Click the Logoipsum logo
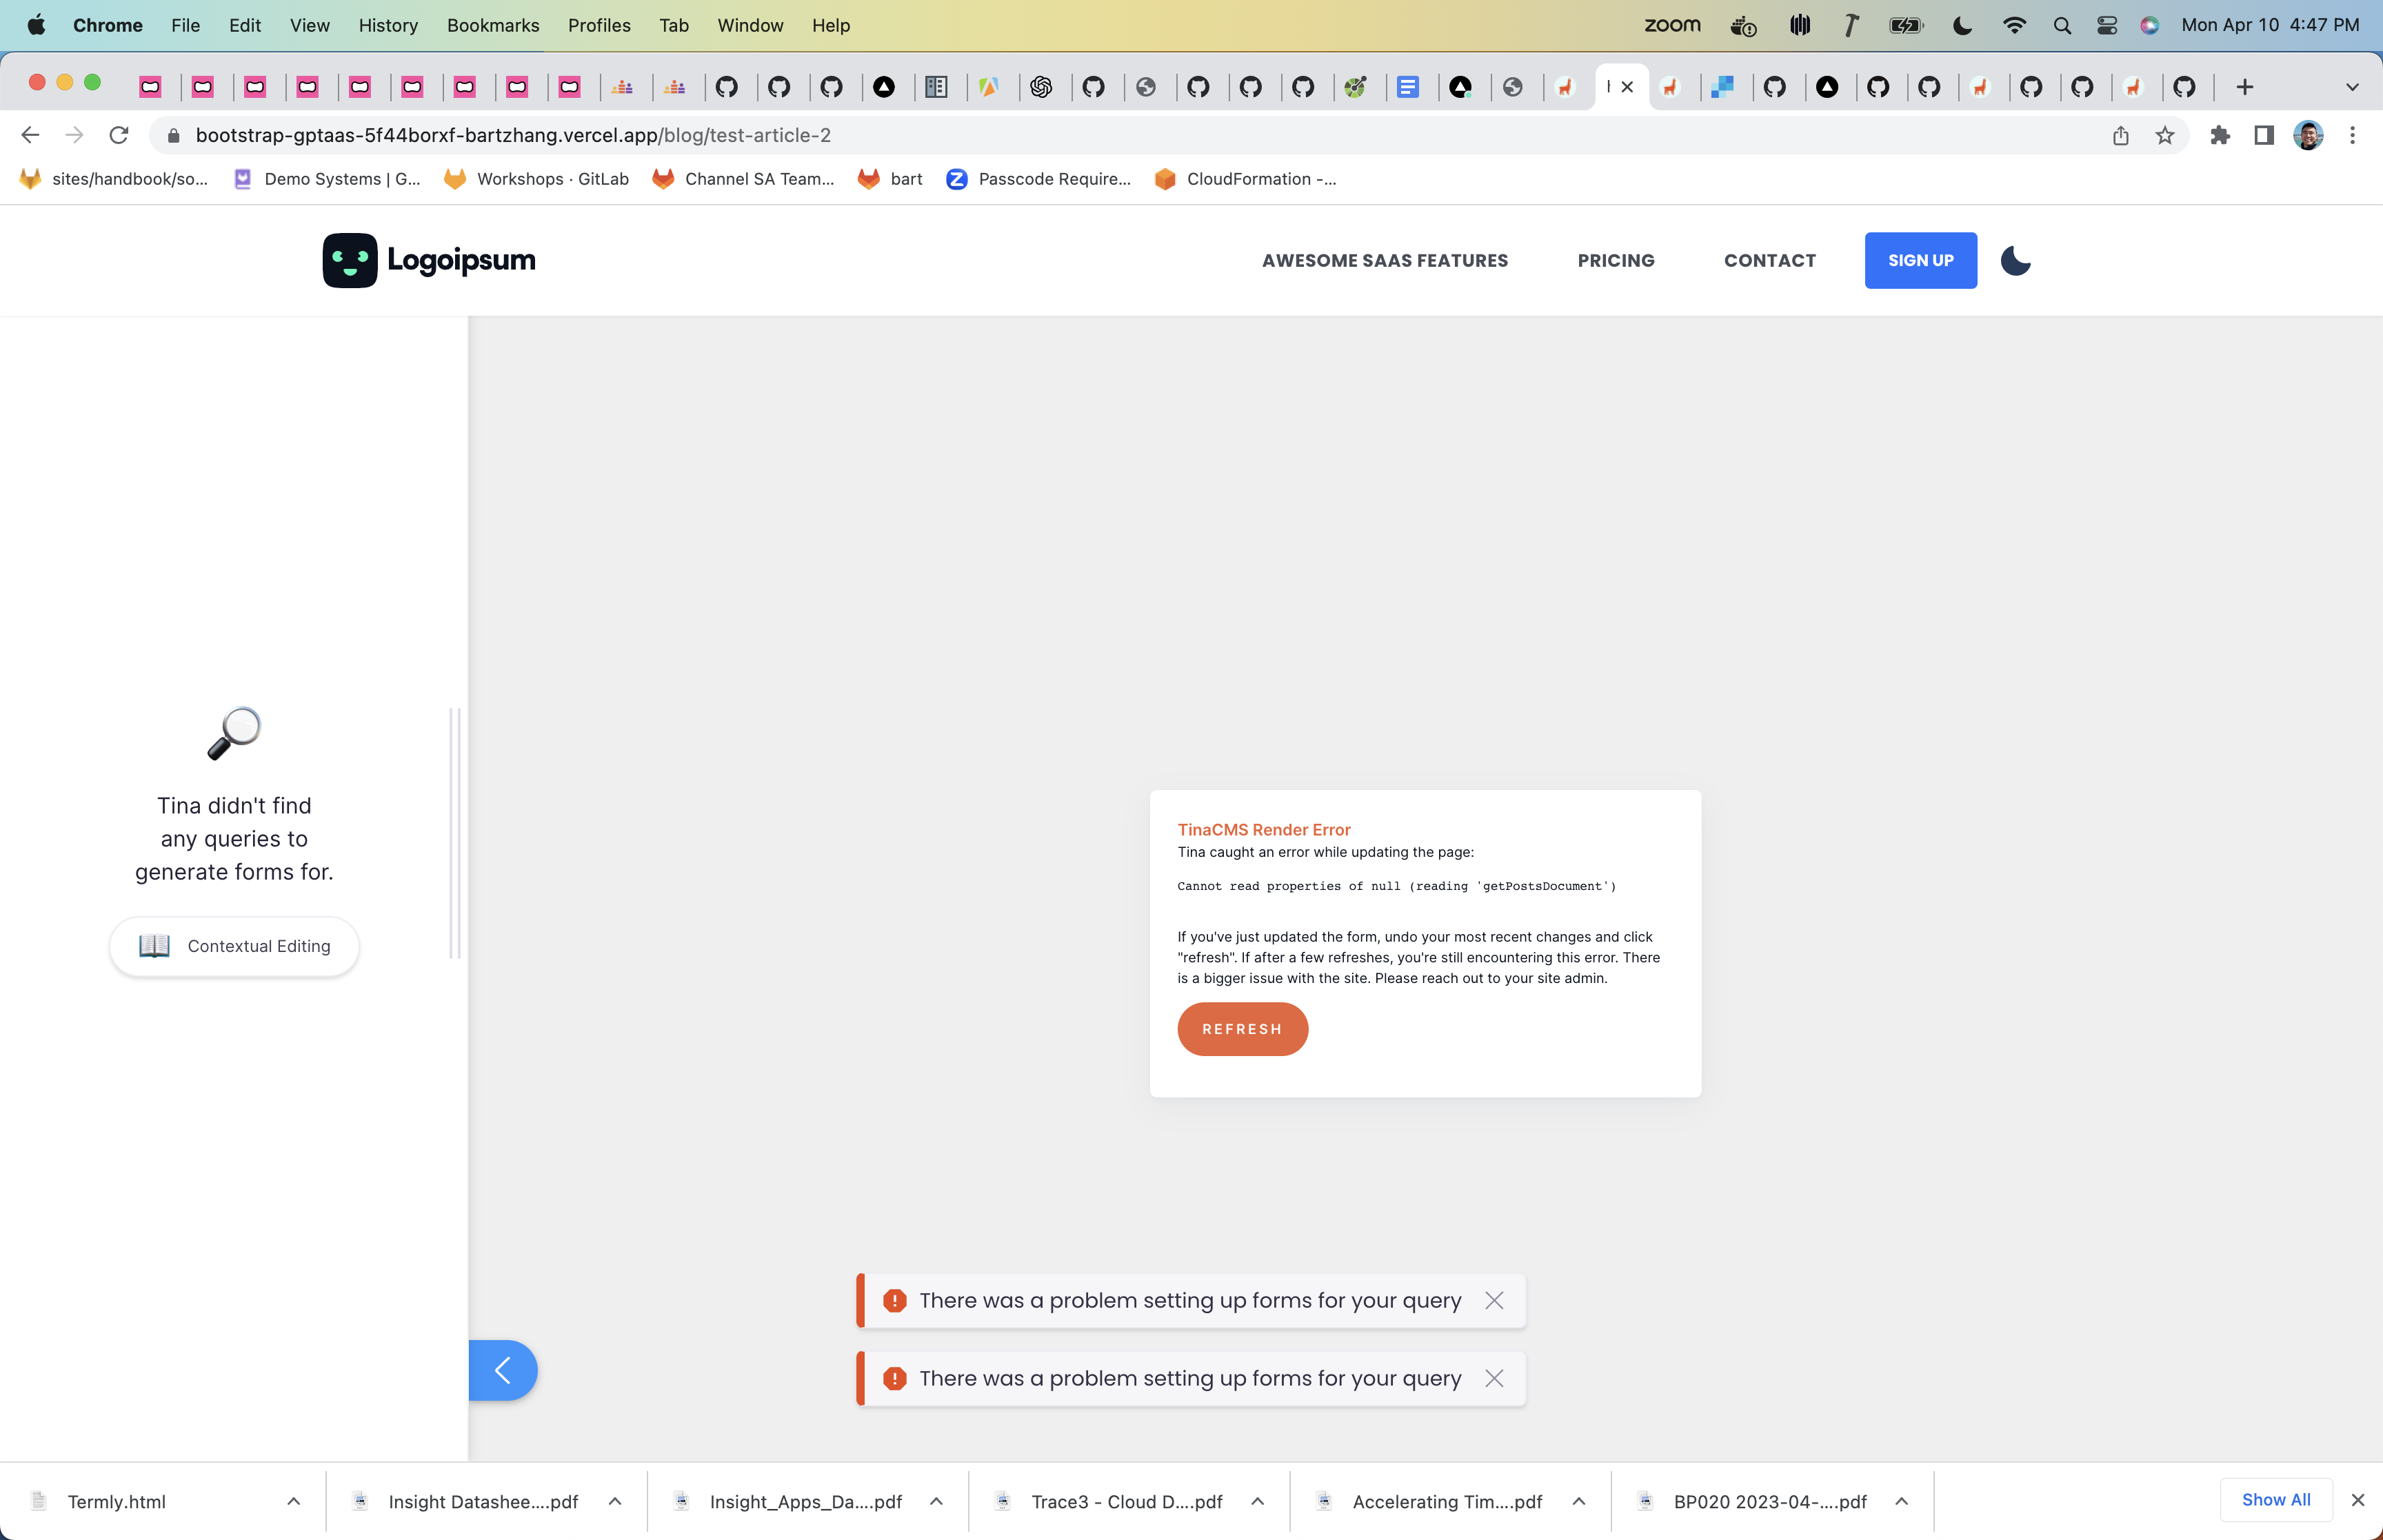The width and height of the screenshot is (2383, 1540). click(x=429, y=260)
